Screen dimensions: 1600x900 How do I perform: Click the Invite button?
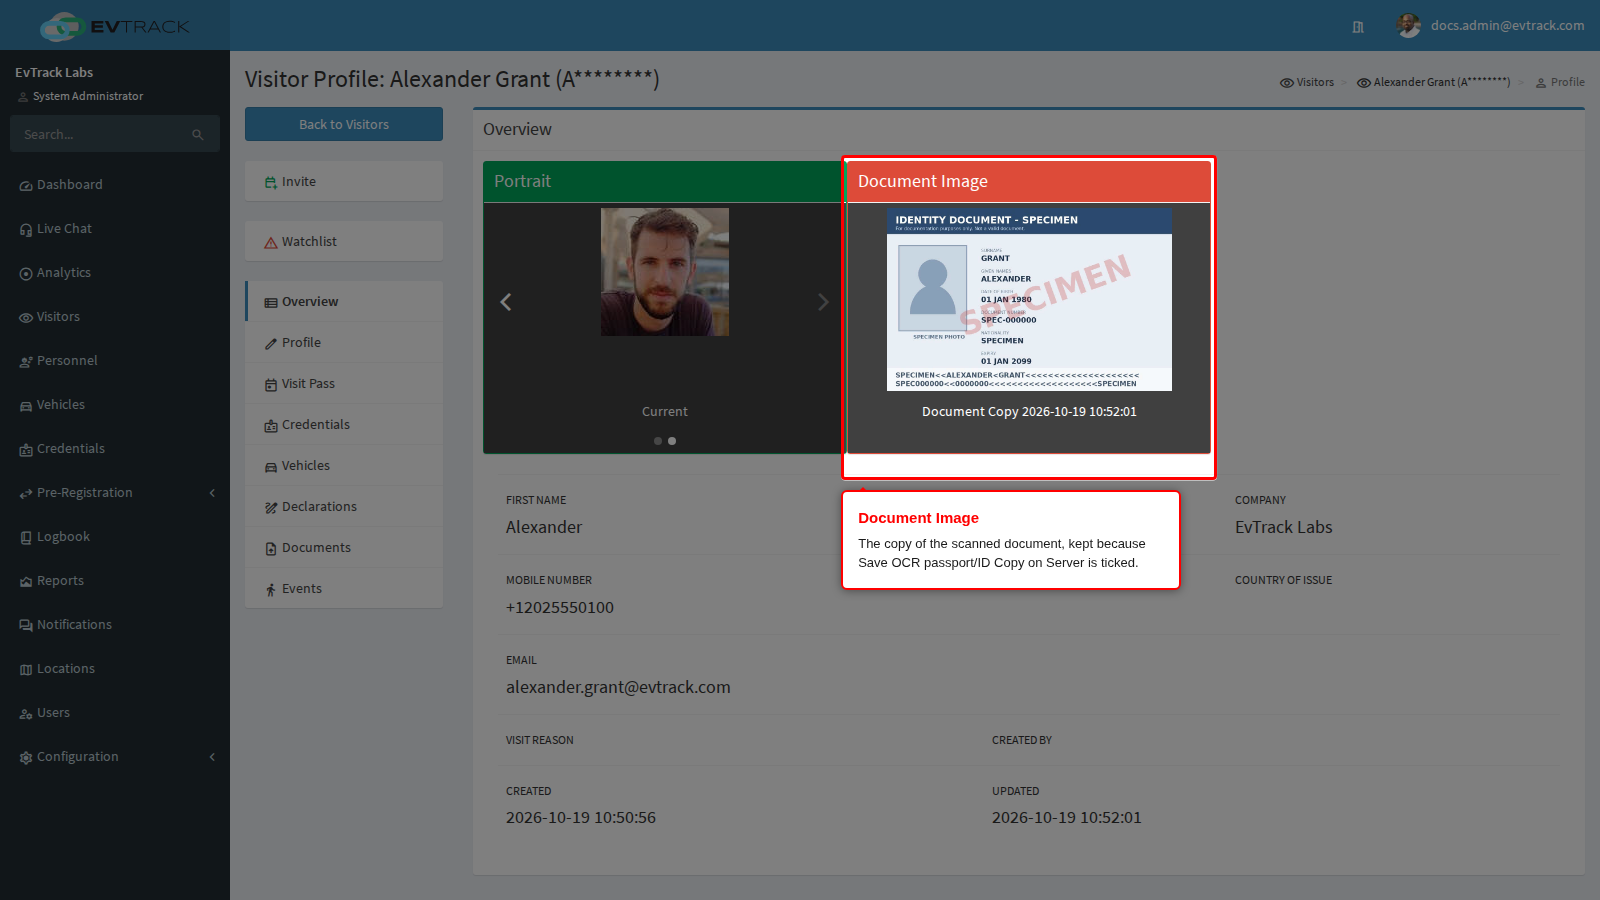[x=344, y=181]
